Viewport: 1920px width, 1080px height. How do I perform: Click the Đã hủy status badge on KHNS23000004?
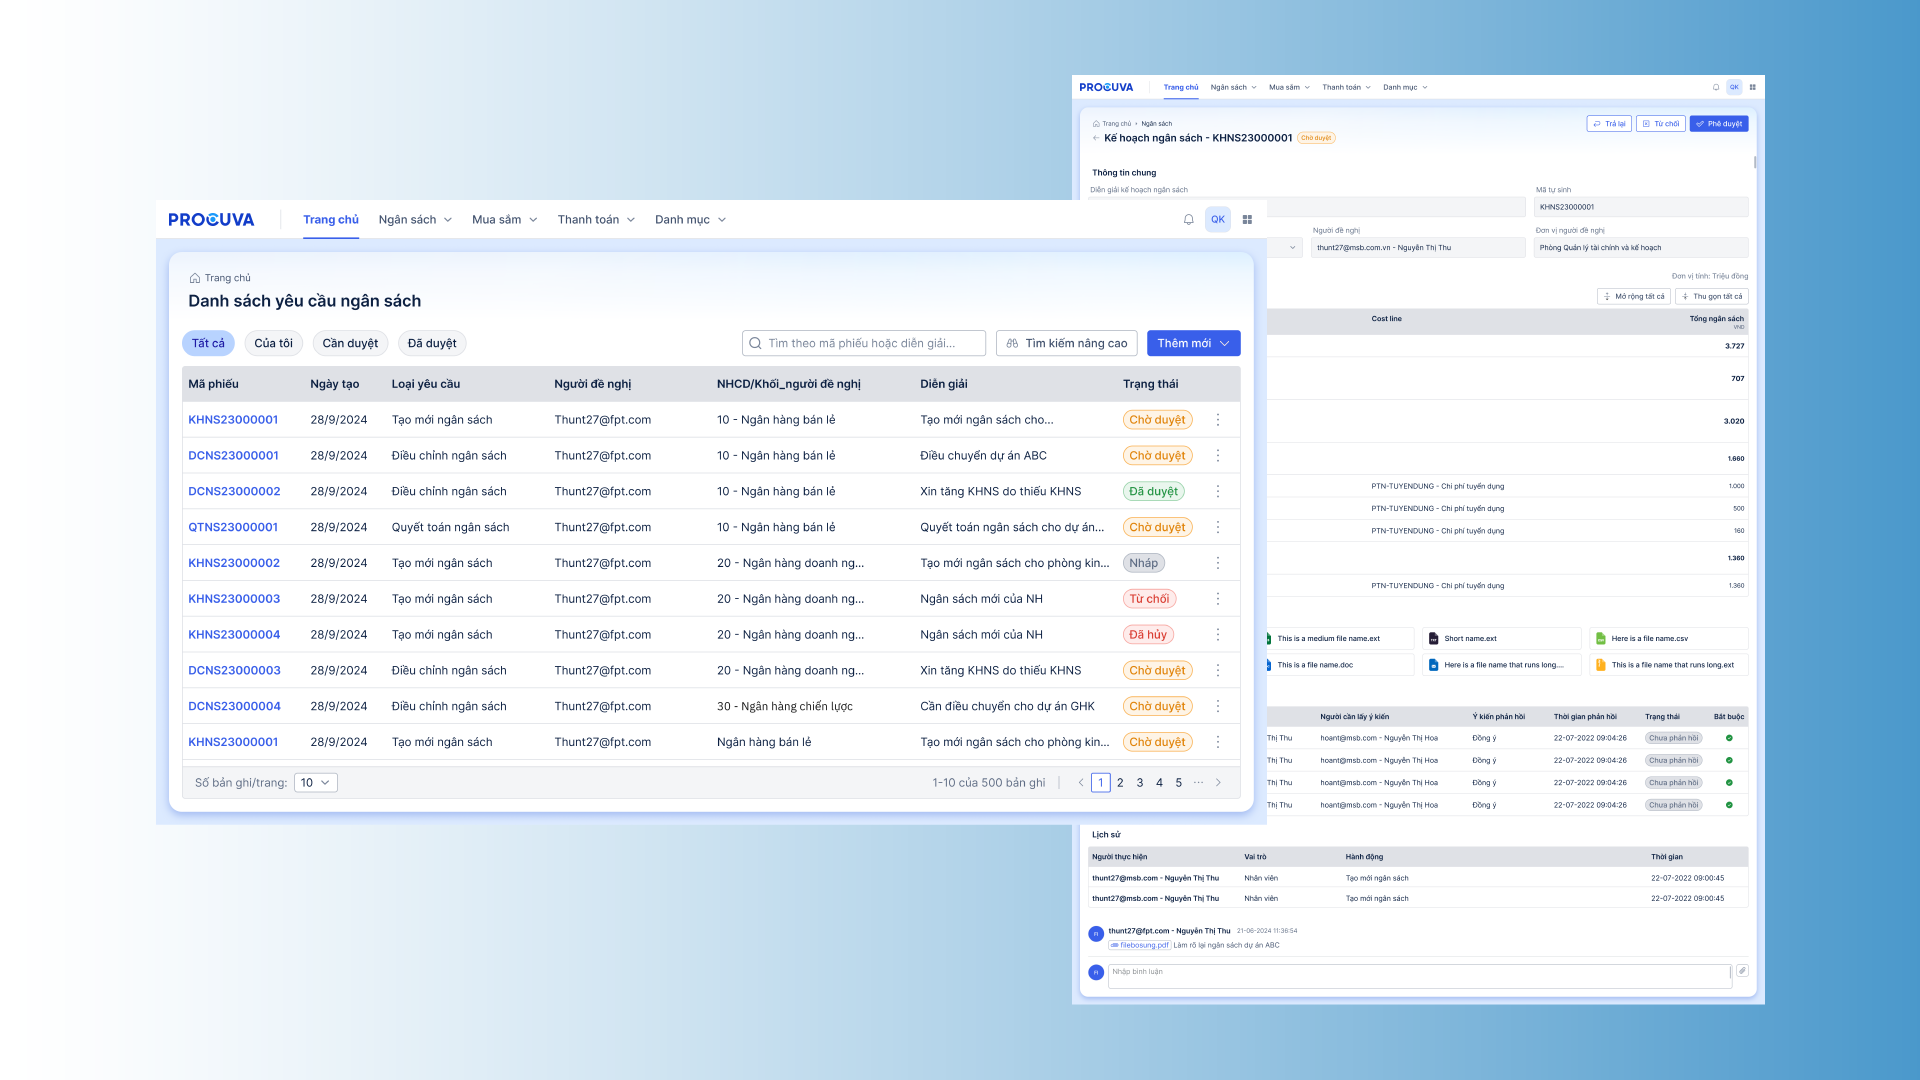[1148, 635]
